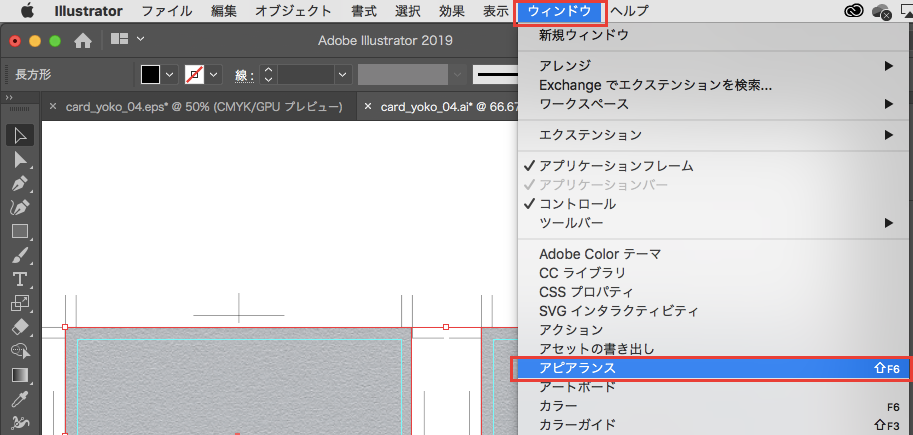This screenshot has width=913, height=435.
Task: Select the Rectangle tool
Action: (19, 231)
